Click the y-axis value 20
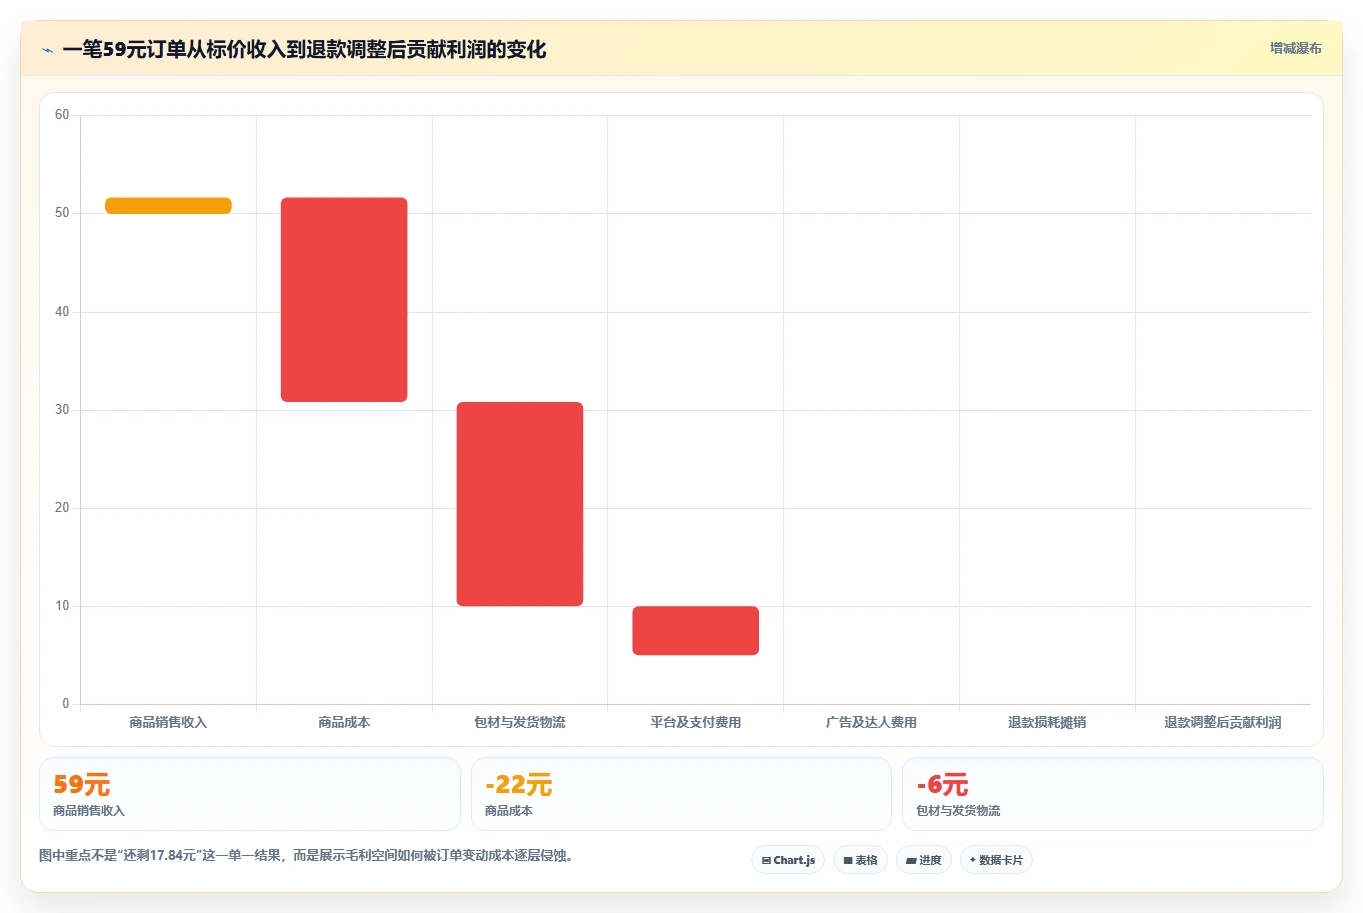1363x913 pixels. click(x=62, y=508)
